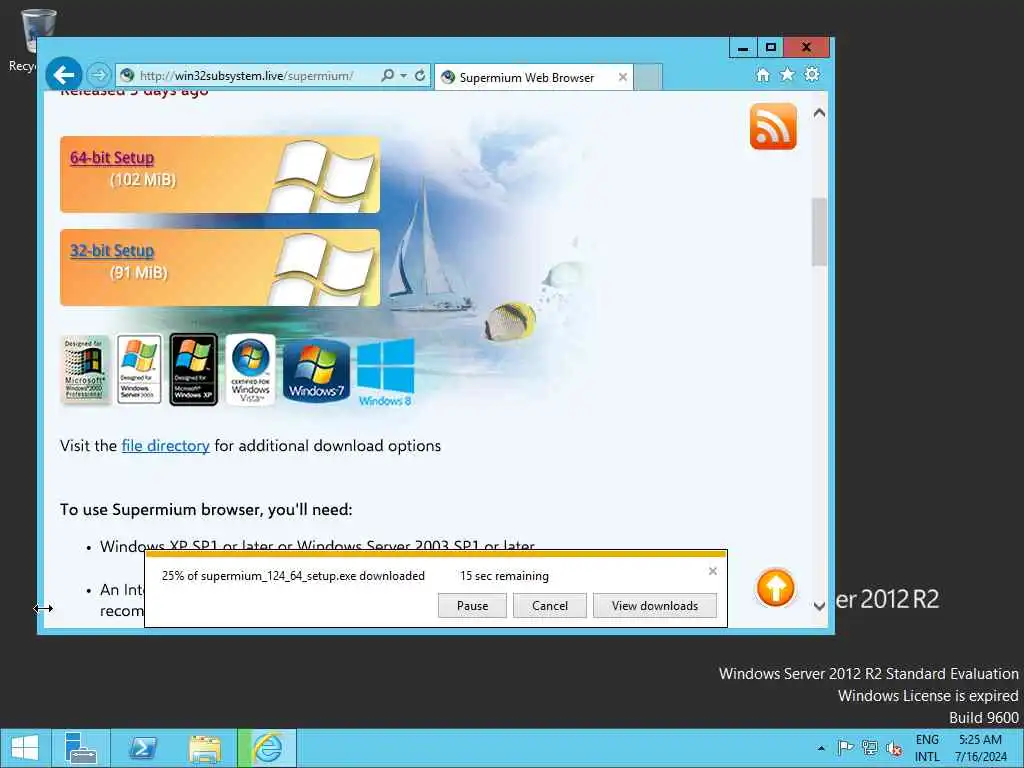Cancel the supermium setup download
This screenshot has height=768, width=1024.
(550, 605)
